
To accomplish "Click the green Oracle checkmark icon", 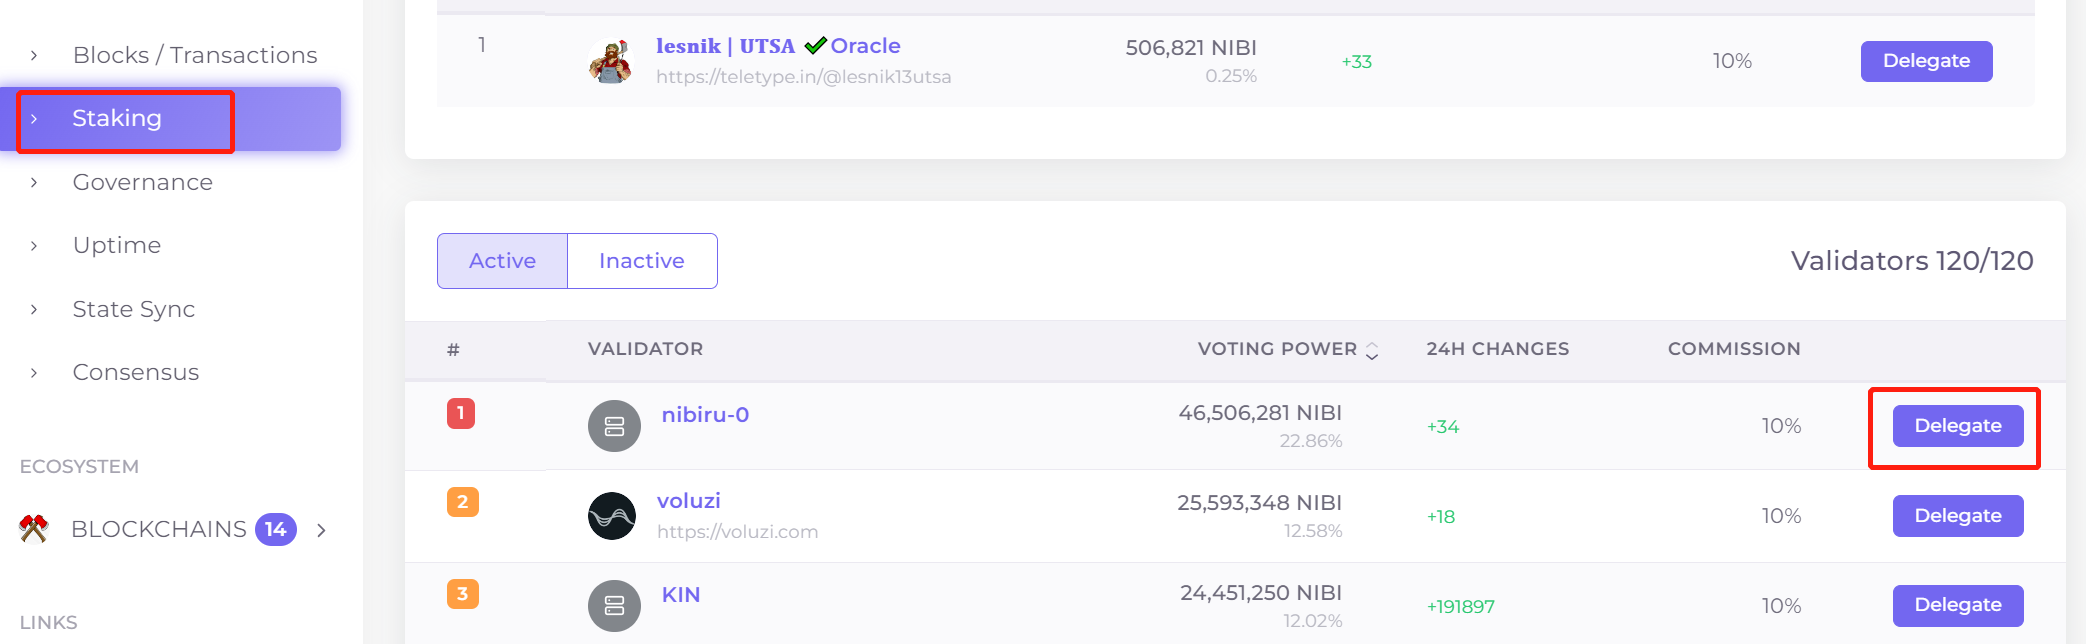I will point(815,46).
